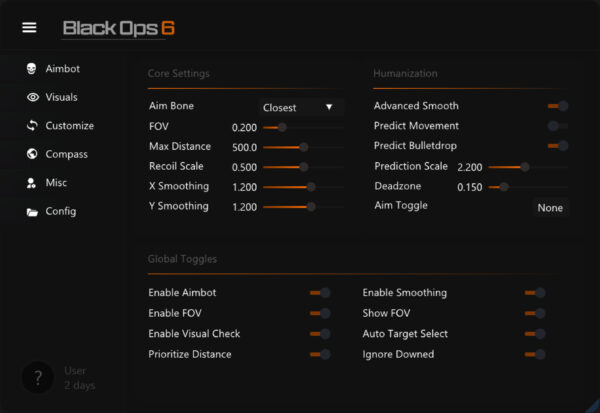600x413 pixels.
Task: Switch off Ignore Downed
Action: [x=535, y=354]
